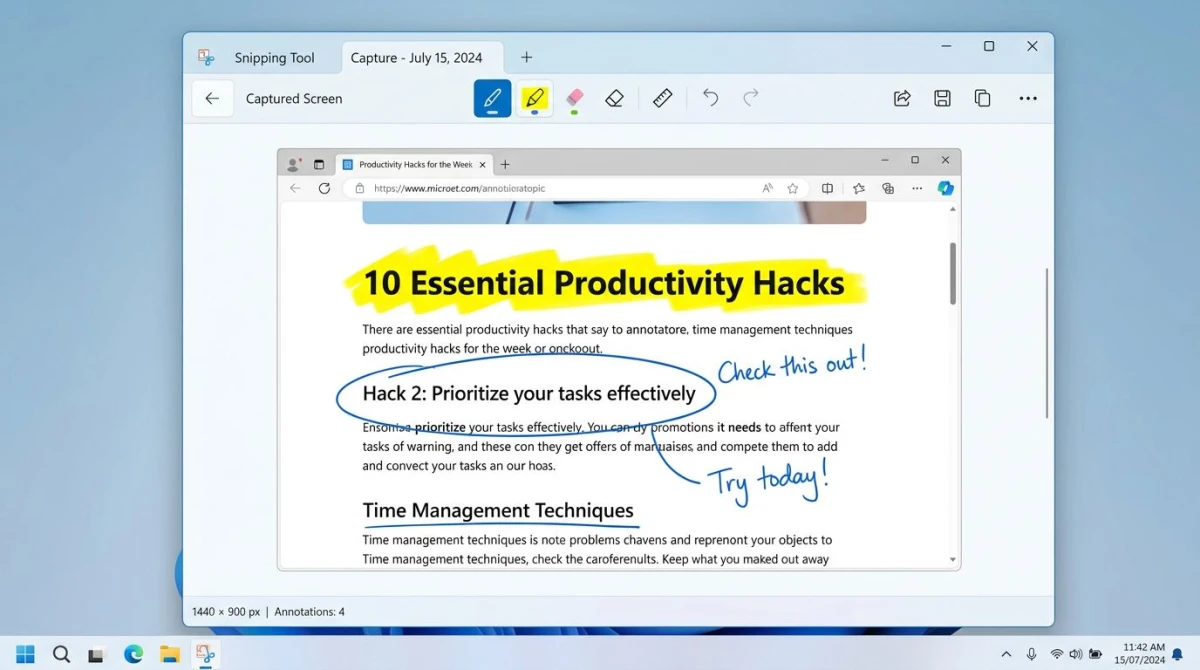Viewport: 1200px width, 670px height.
Task: Click the new tab plus in the captured browser
Action: pos(505,164)
